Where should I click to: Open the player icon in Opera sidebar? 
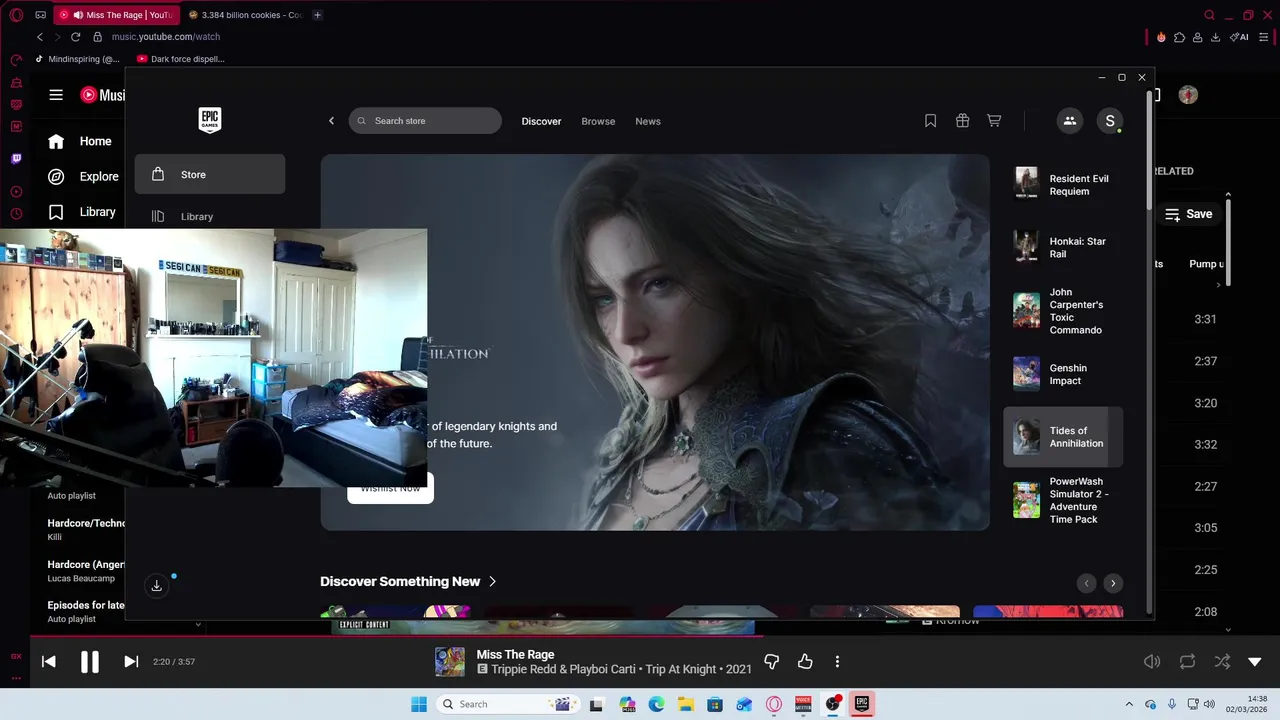coord(16,191)
